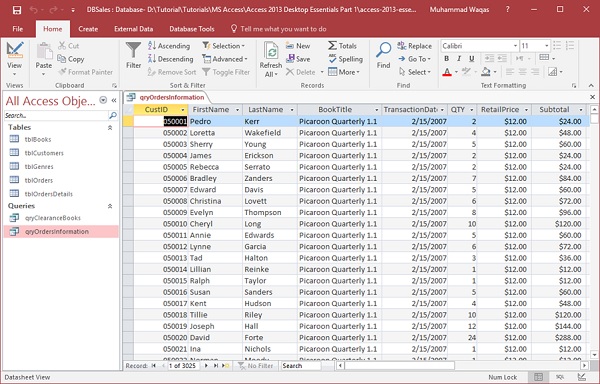Go to next record arrow
This screenshot has height=384, width=600.
(206, 366)
